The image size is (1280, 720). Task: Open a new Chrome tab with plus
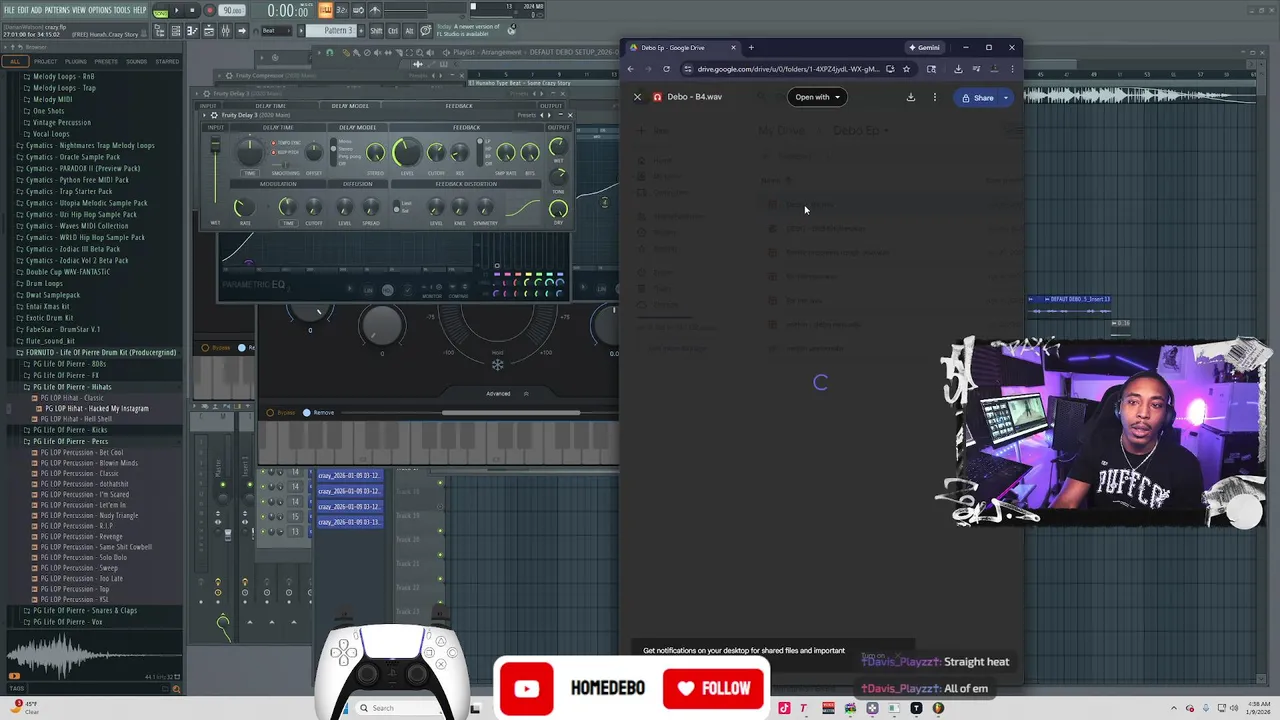(751, 47)
